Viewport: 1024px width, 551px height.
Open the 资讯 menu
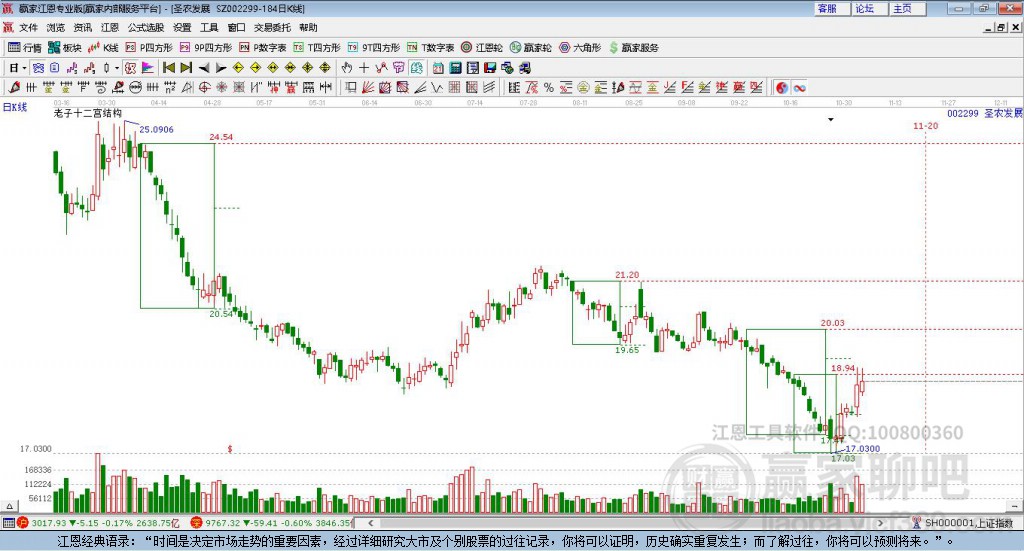83,27
